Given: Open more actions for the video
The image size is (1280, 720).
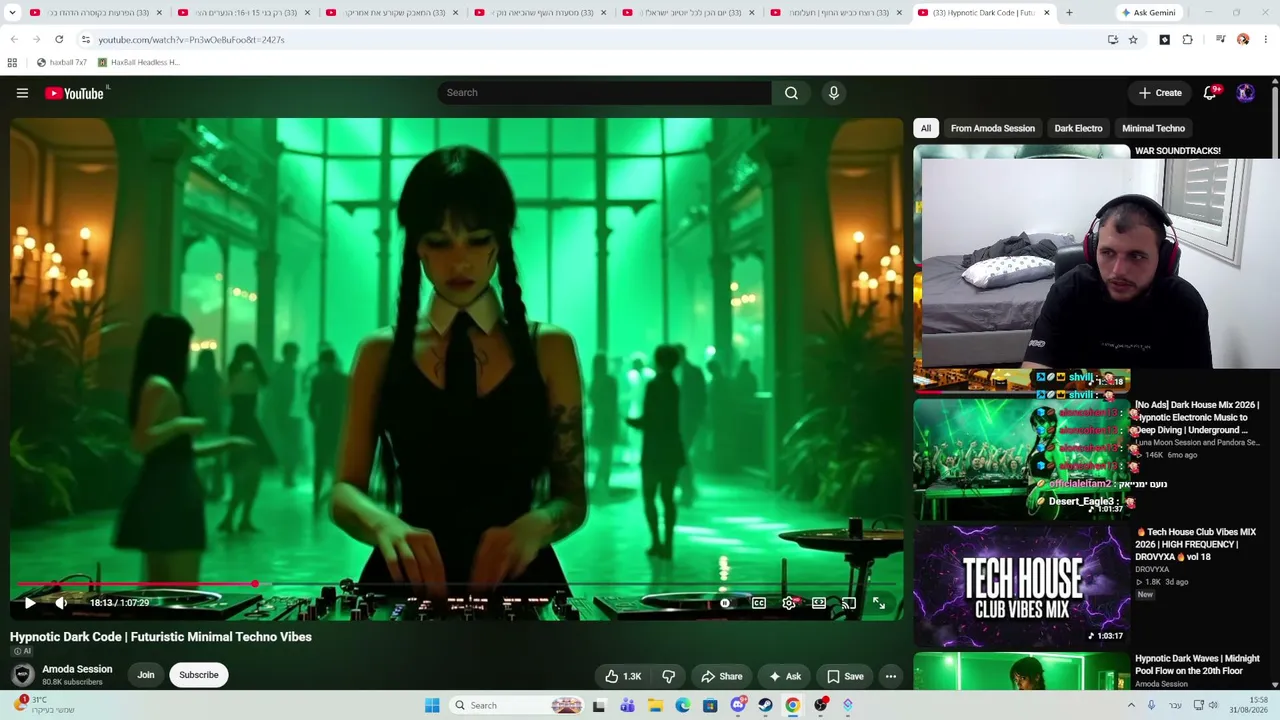Looking at the screenshot, I should [891, 676].
